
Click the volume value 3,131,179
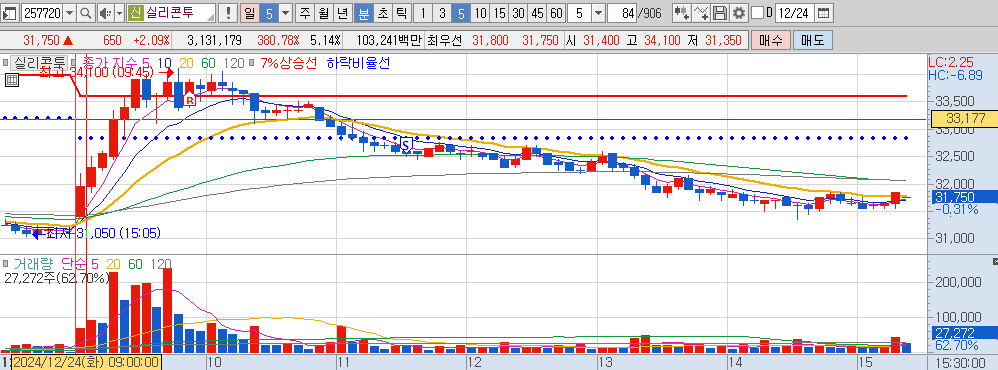click(214, 40)
